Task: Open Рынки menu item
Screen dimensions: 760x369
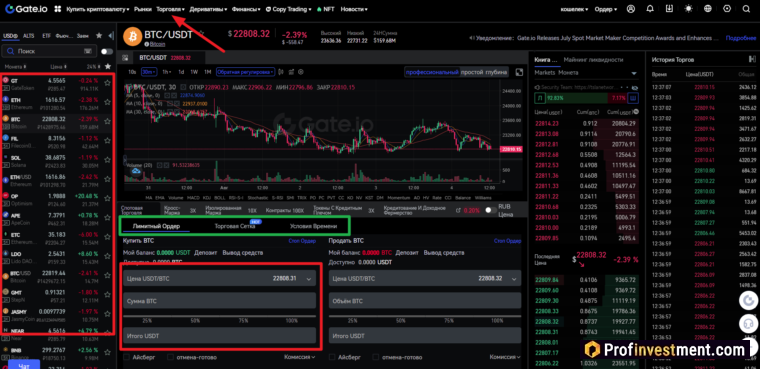Action: 143,9
